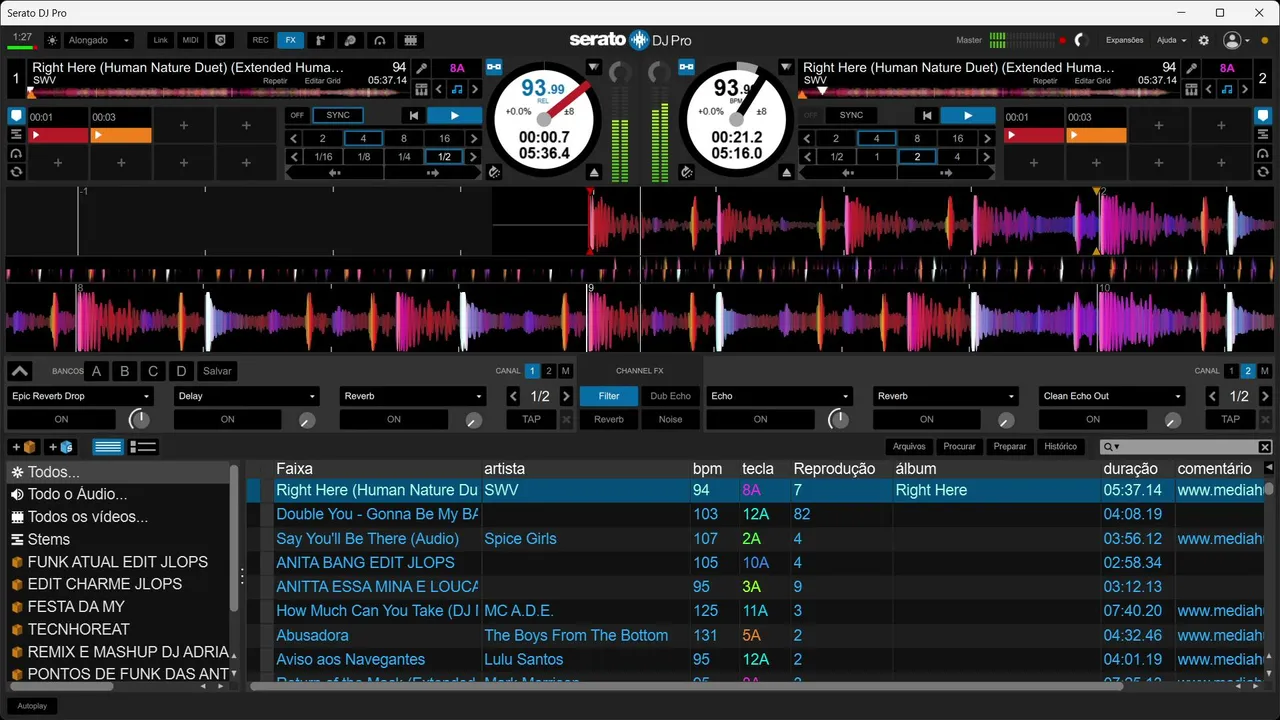Select deck 1 loop roll circular-arrows icon
This screenshot has height=720, width=1280.
pyautogui.click(x=16, y=172)
